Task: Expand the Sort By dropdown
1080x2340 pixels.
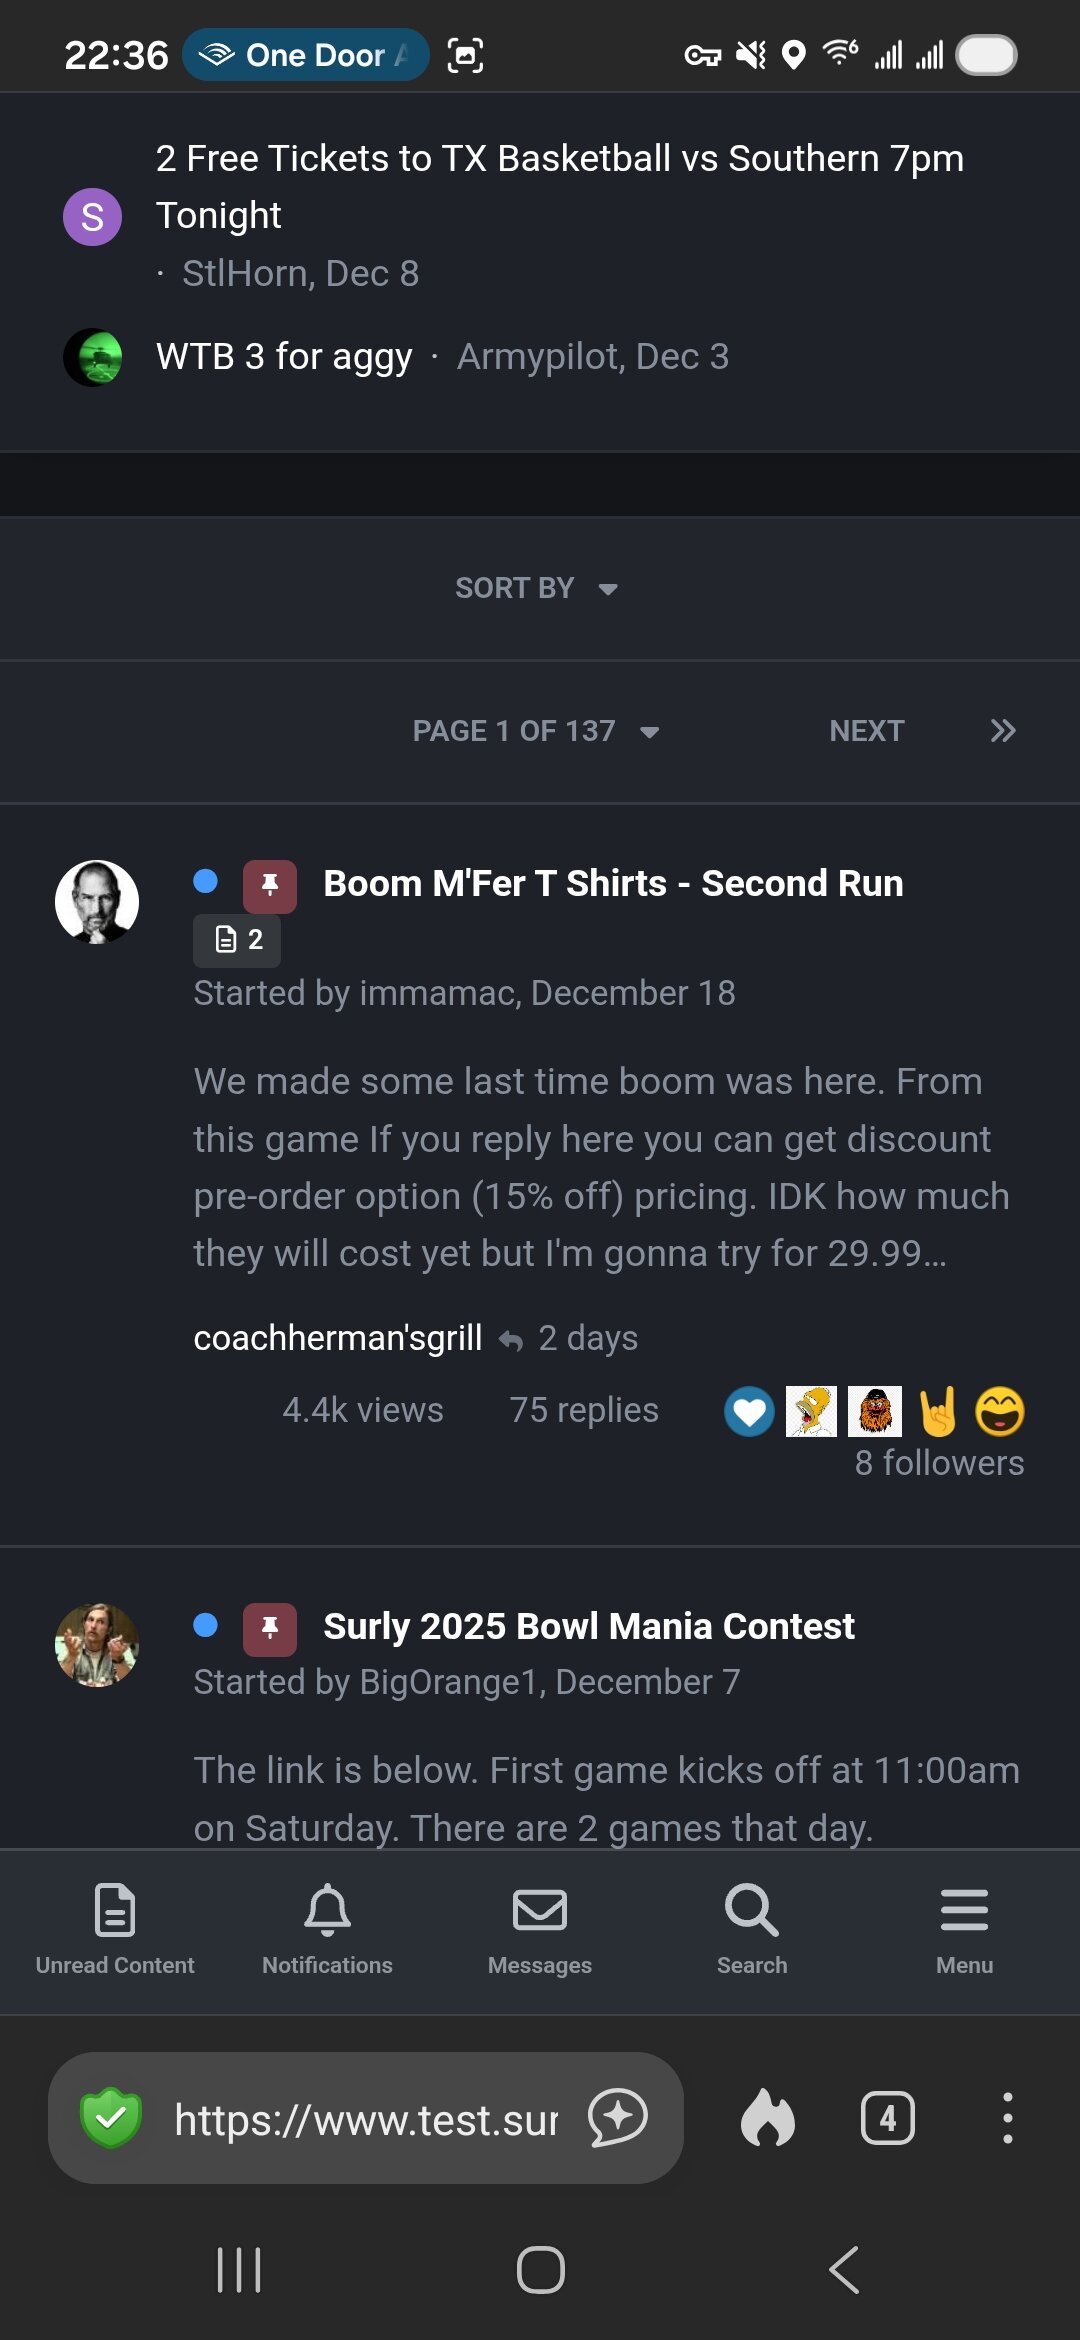Action: pos(536,588)
